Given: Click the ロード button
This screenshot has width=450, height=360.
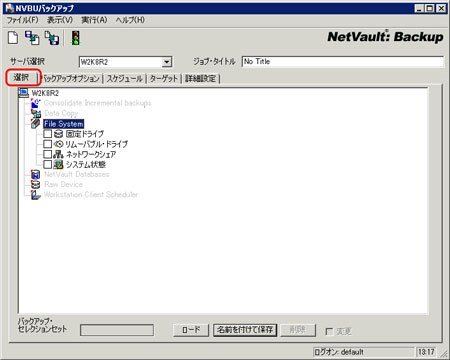Looking at the screenshot, I should [x=191, y=330].
